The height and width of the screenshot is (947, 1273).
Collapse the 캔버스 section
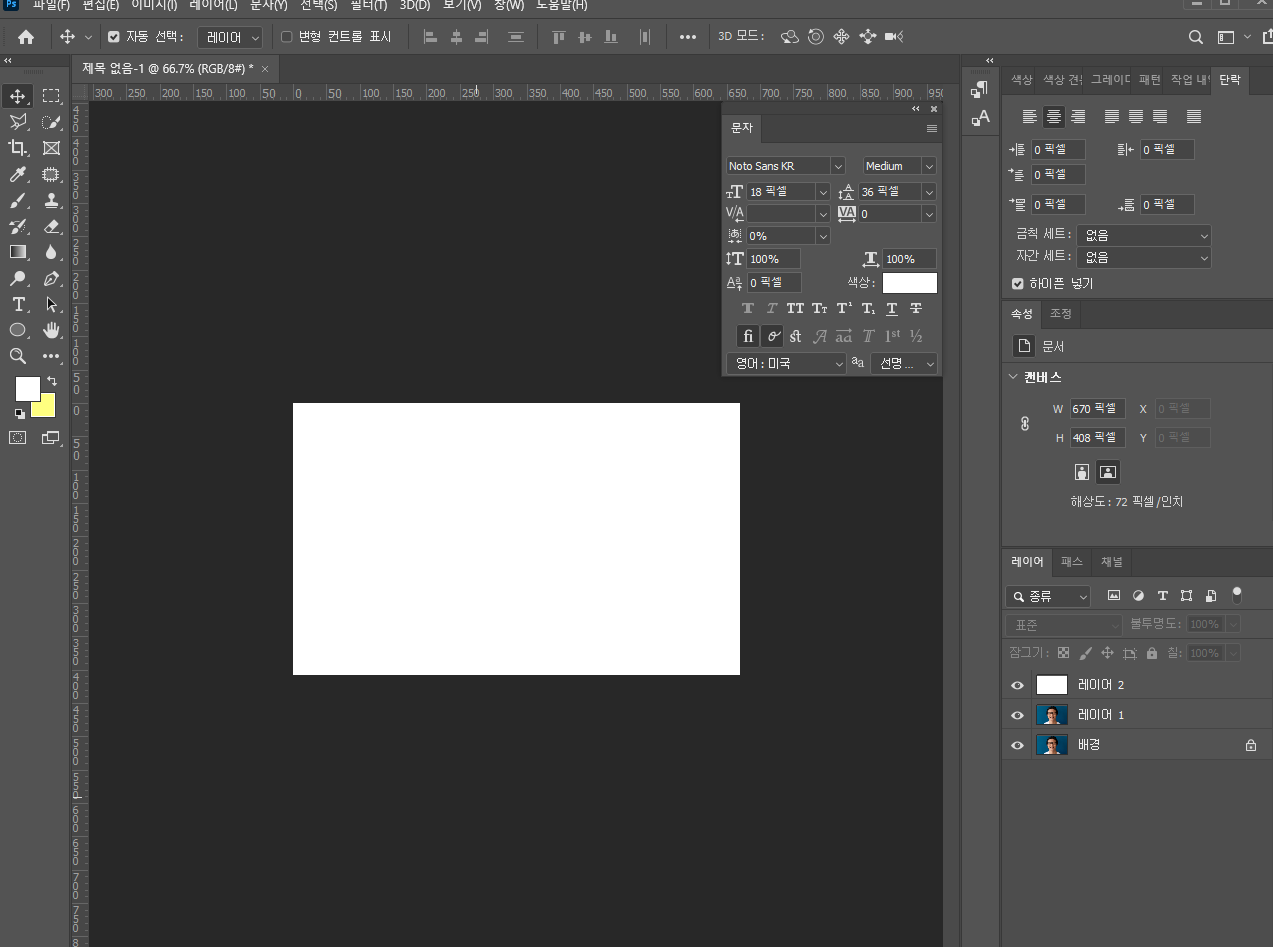click(1013, 377)
